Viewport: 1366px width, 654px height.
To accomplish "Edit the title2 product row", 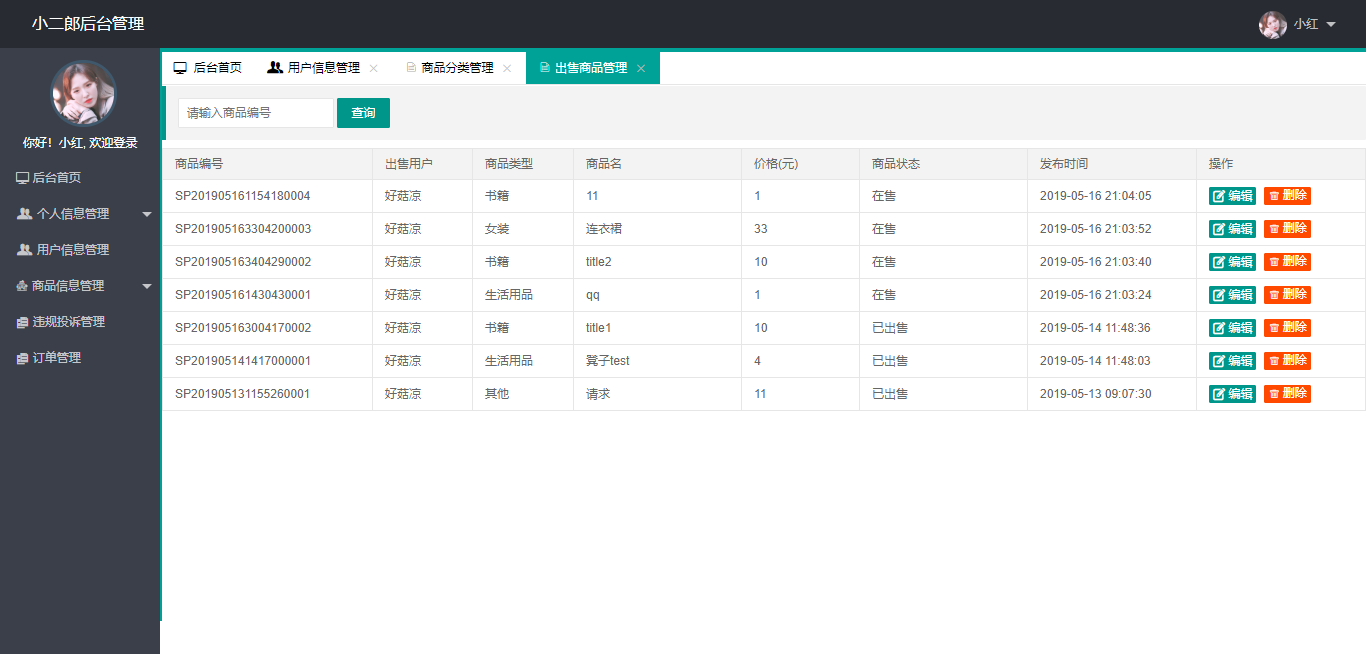I will tap(1232, 262).
